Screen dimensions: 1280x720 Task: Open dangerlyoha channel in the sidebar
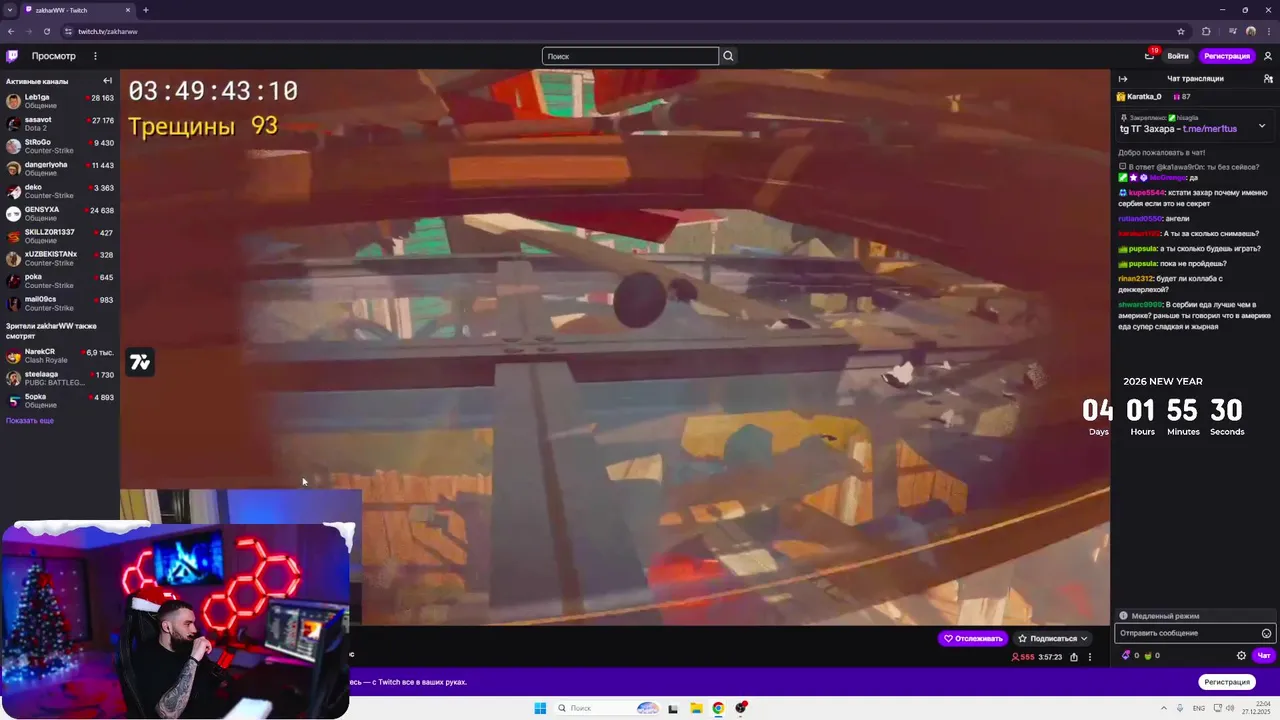(x=59, y=169)
